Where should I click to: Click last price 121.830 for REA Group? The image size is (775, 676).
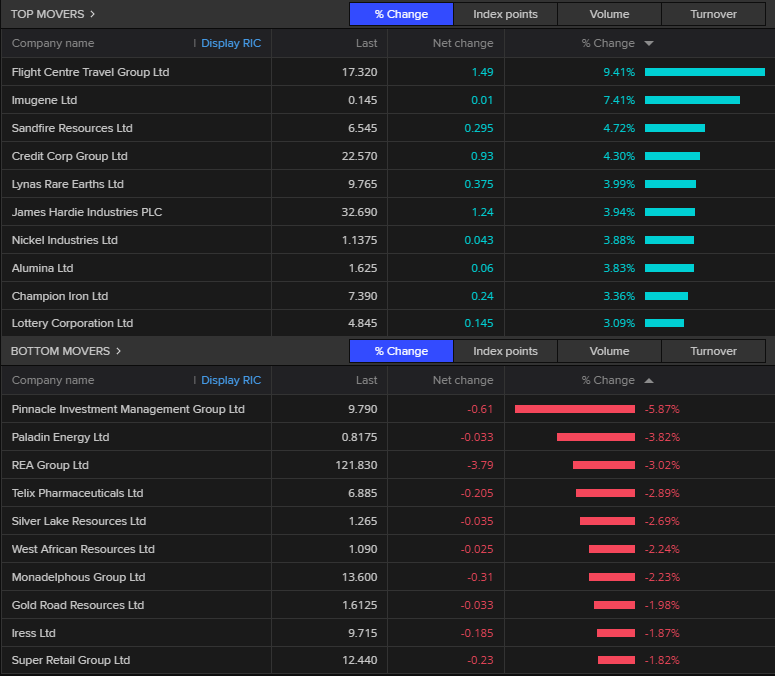pyautogui.click(x=356, y=465)
